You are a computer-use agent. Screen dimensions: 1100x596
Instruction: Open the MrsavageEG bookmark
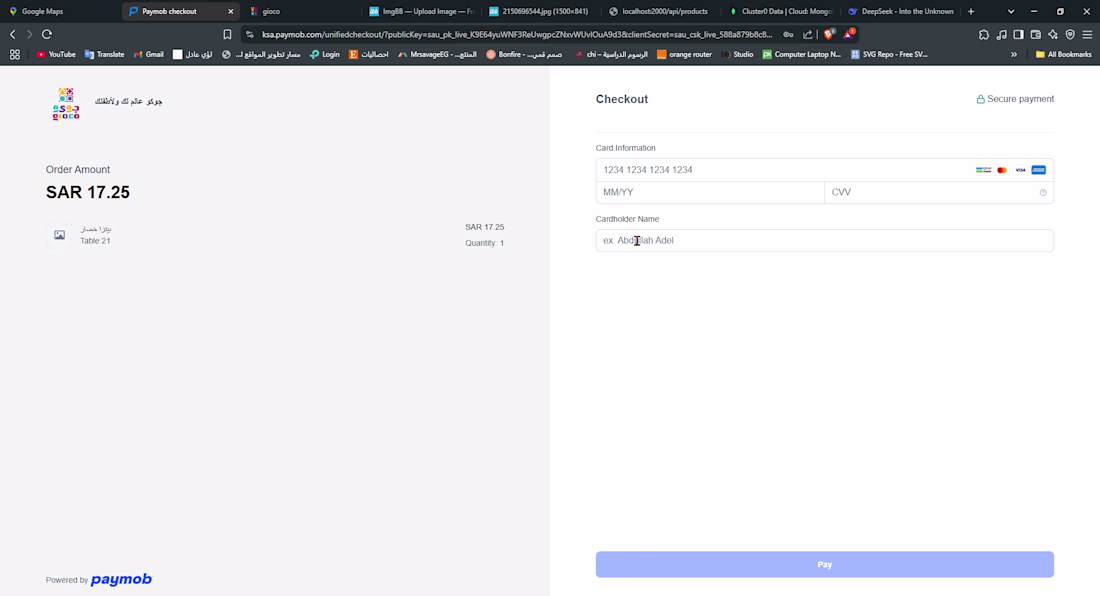click(x=437, y=54)
